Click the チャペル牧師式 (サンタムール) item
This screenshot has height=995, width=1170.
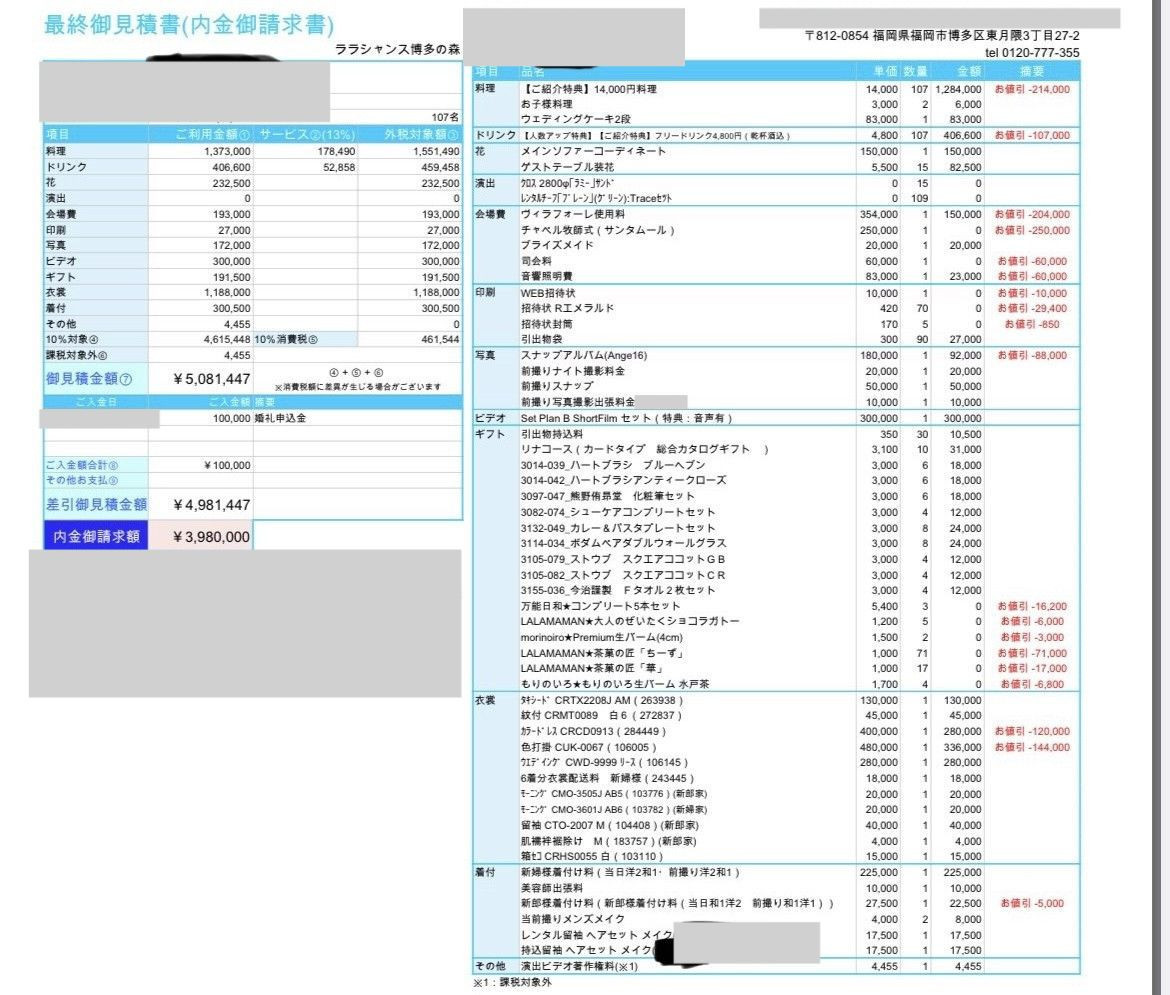(x=598, y=230)
